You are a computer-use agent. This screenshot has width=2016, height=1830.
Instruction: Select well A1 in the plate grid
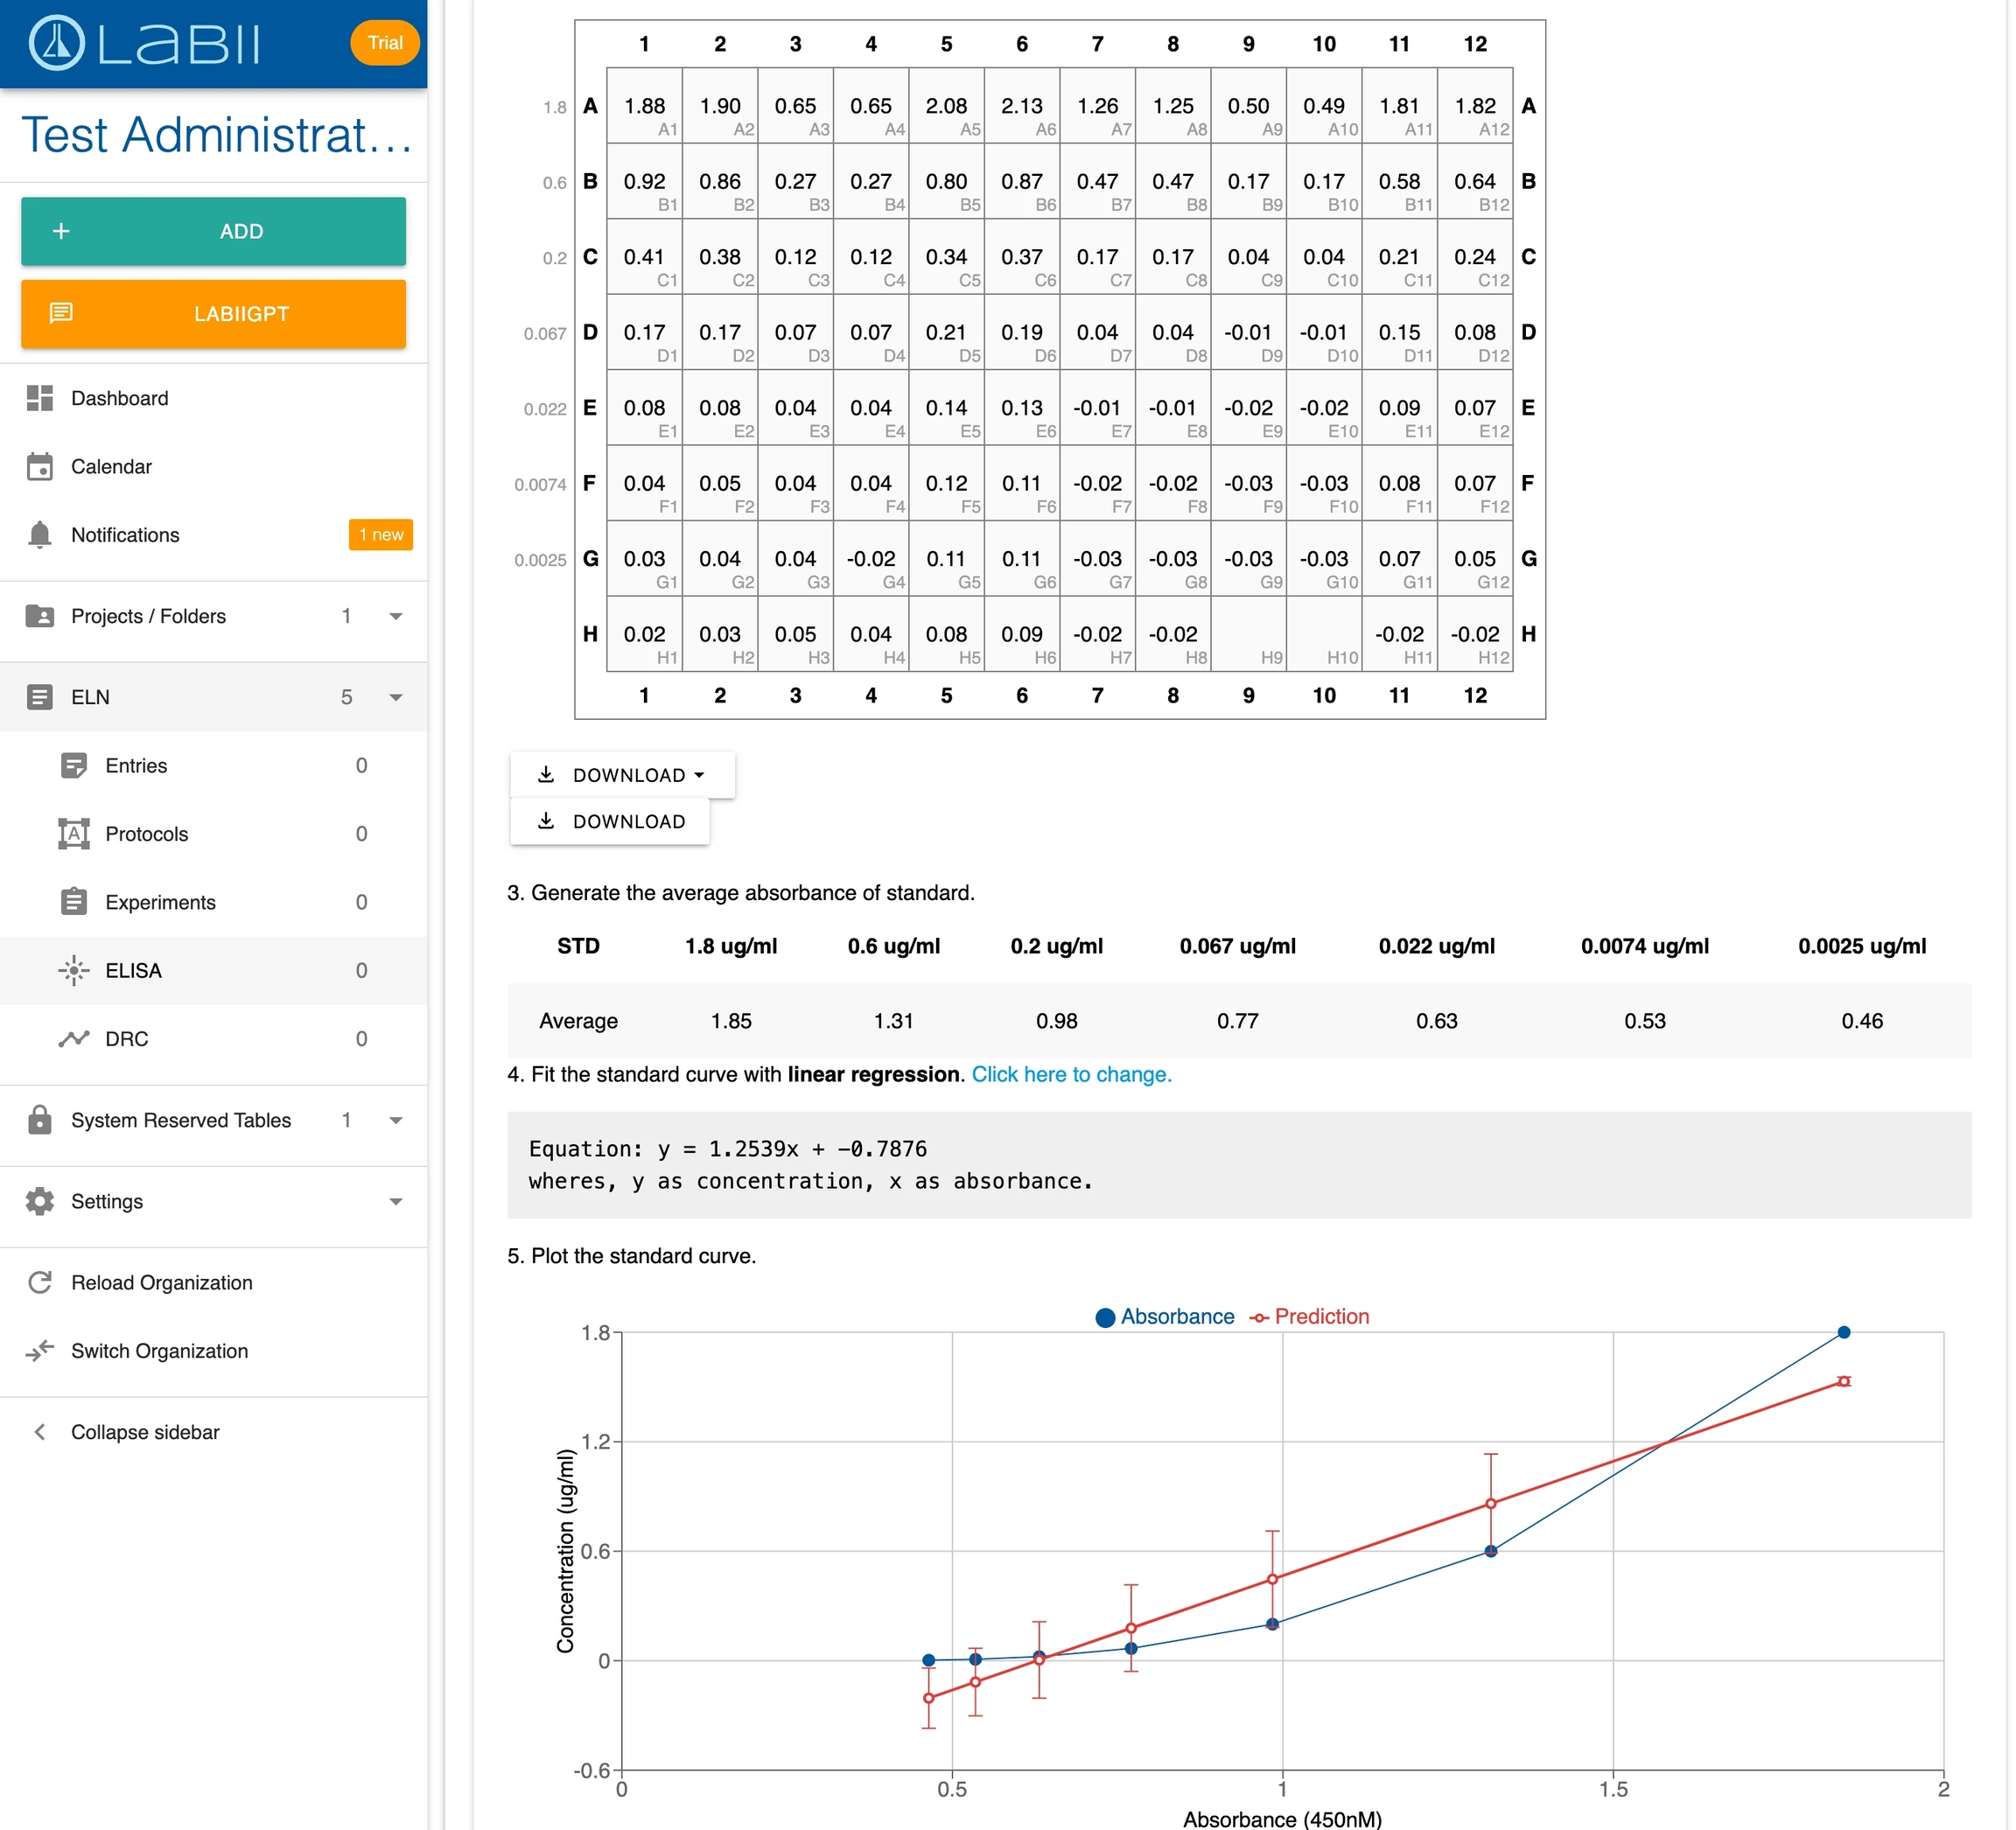click(x=645, y=106)
